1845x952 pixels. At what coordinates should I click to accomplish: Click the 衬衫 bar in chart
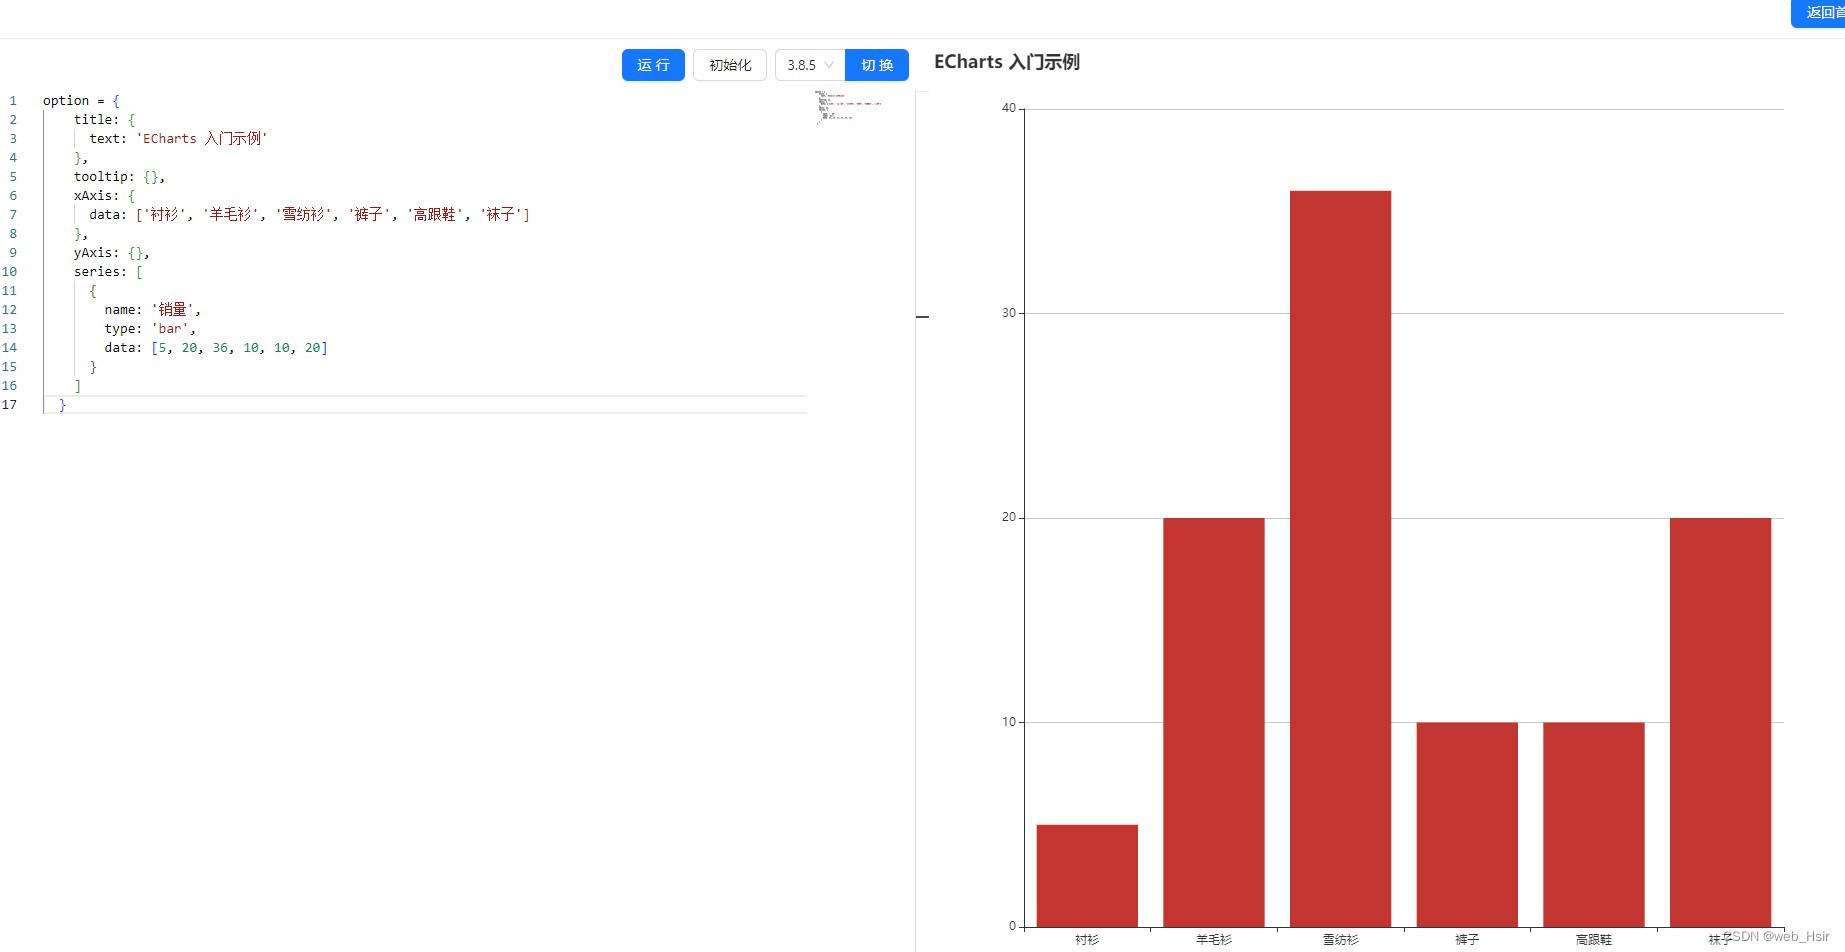click(1087, 875)
